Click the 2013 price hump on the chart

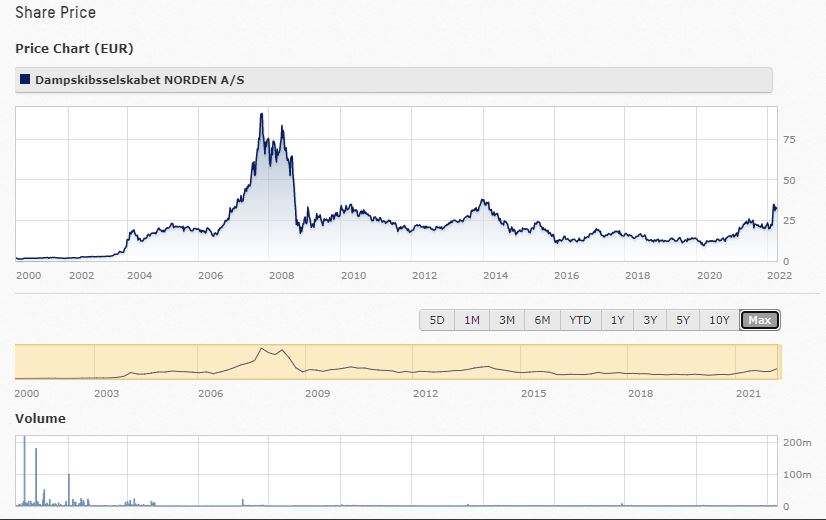484,202
